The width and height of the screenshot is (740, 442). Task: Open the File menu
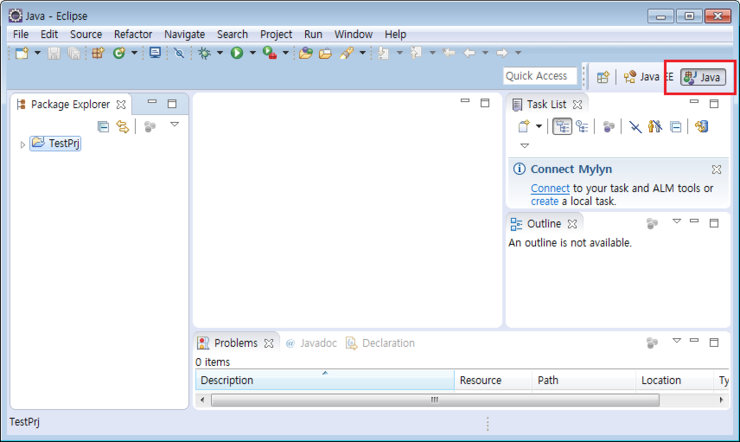[21, 34]
